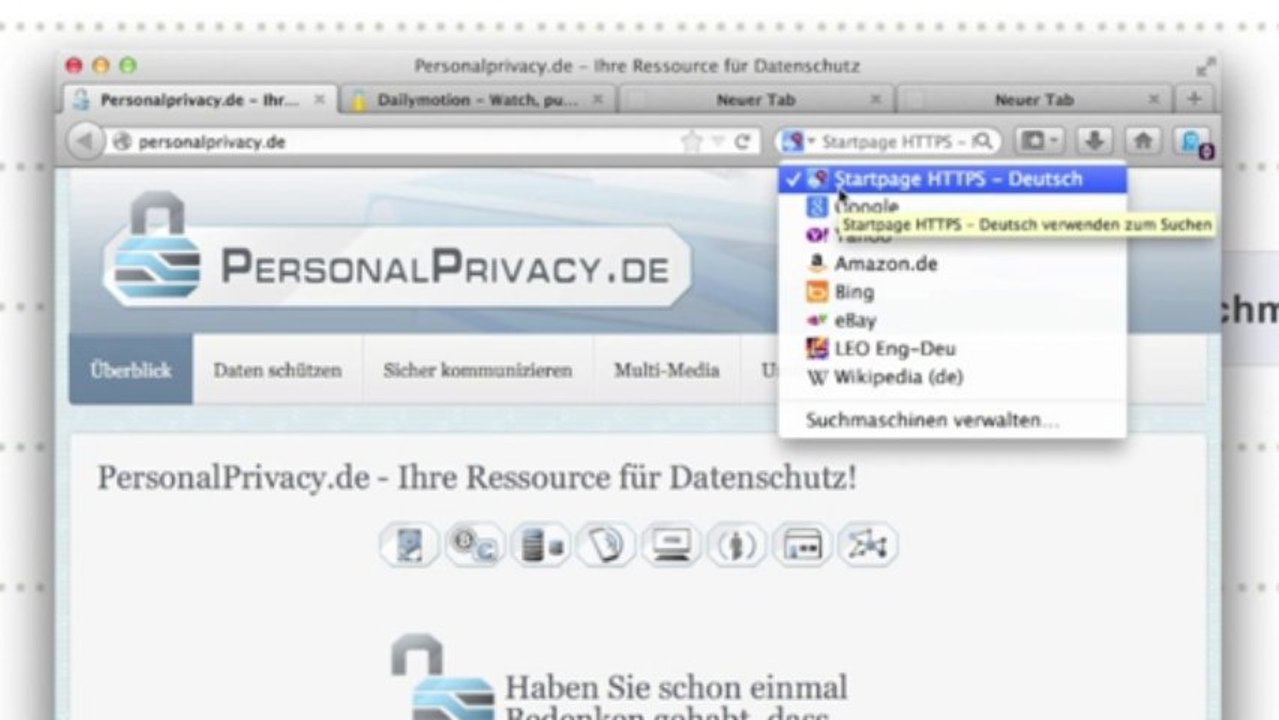Choose eBay search engine
Viewport: 1279px width, 720px height.
coord(953,320)
